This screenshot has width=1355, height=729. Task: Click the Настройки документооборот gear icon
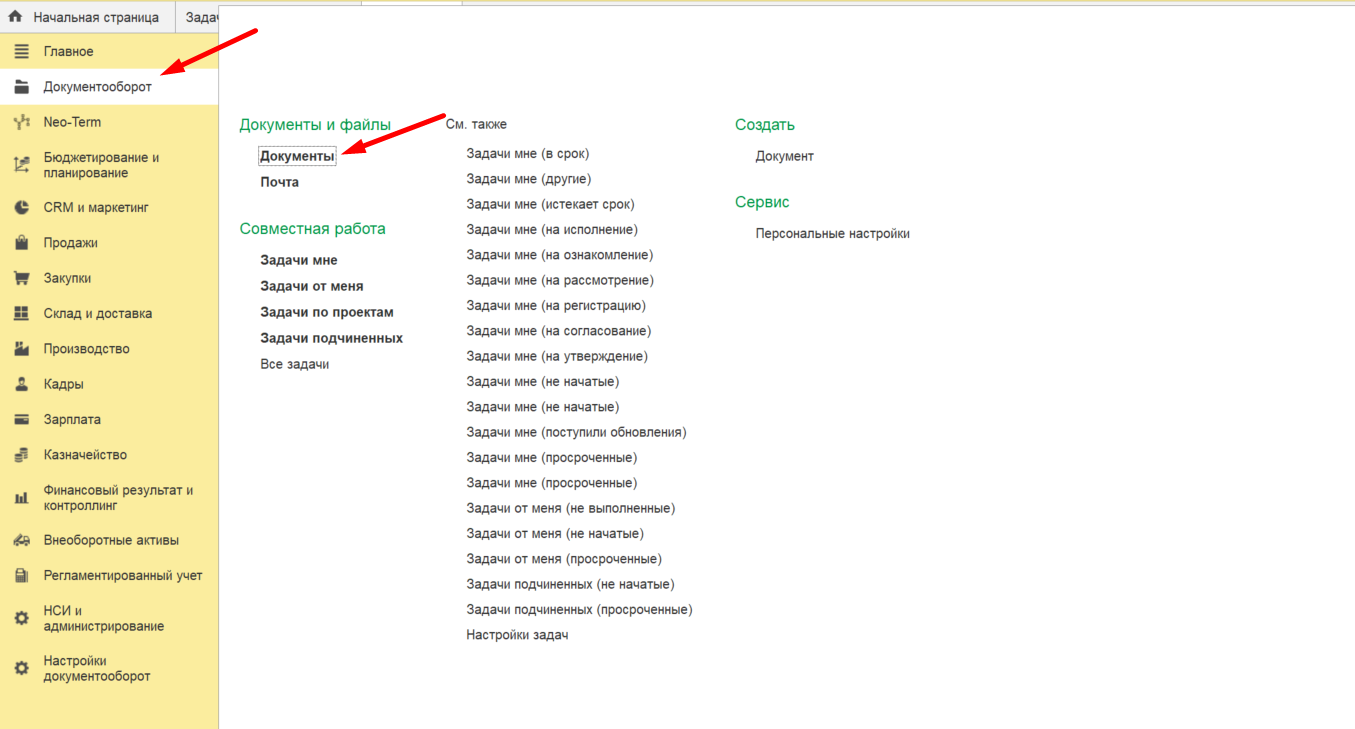21,668
